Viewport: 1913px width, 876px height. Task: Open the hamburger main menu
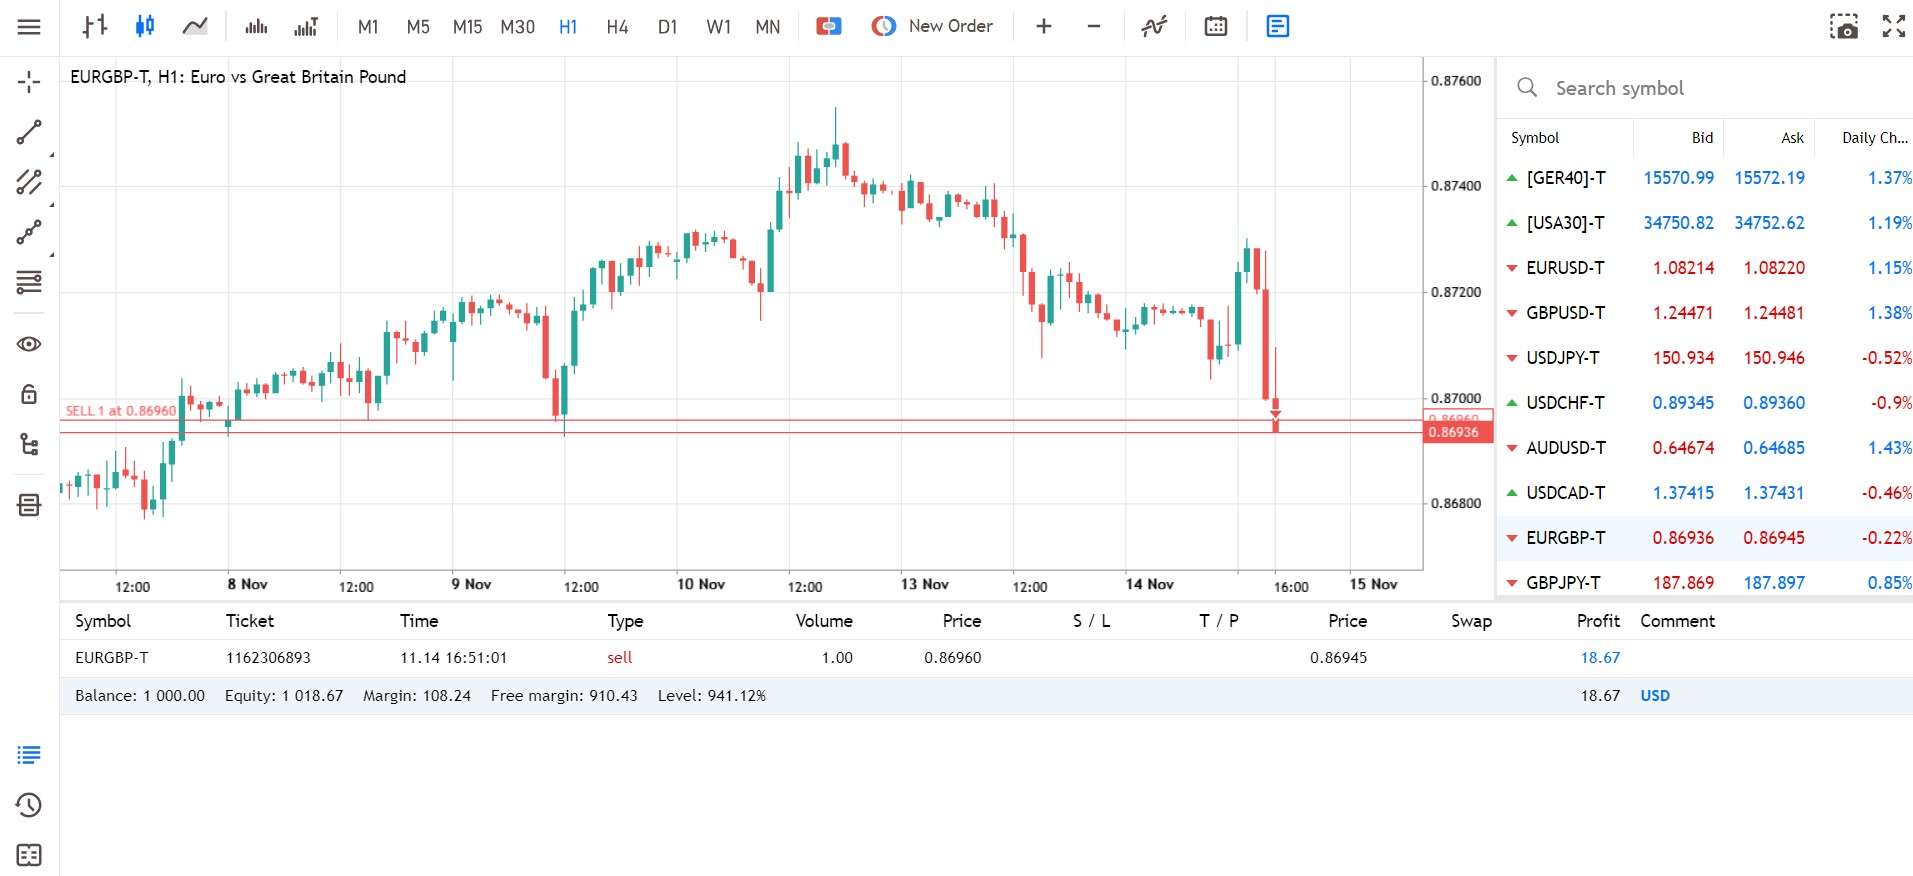click(x=29, y=27)
